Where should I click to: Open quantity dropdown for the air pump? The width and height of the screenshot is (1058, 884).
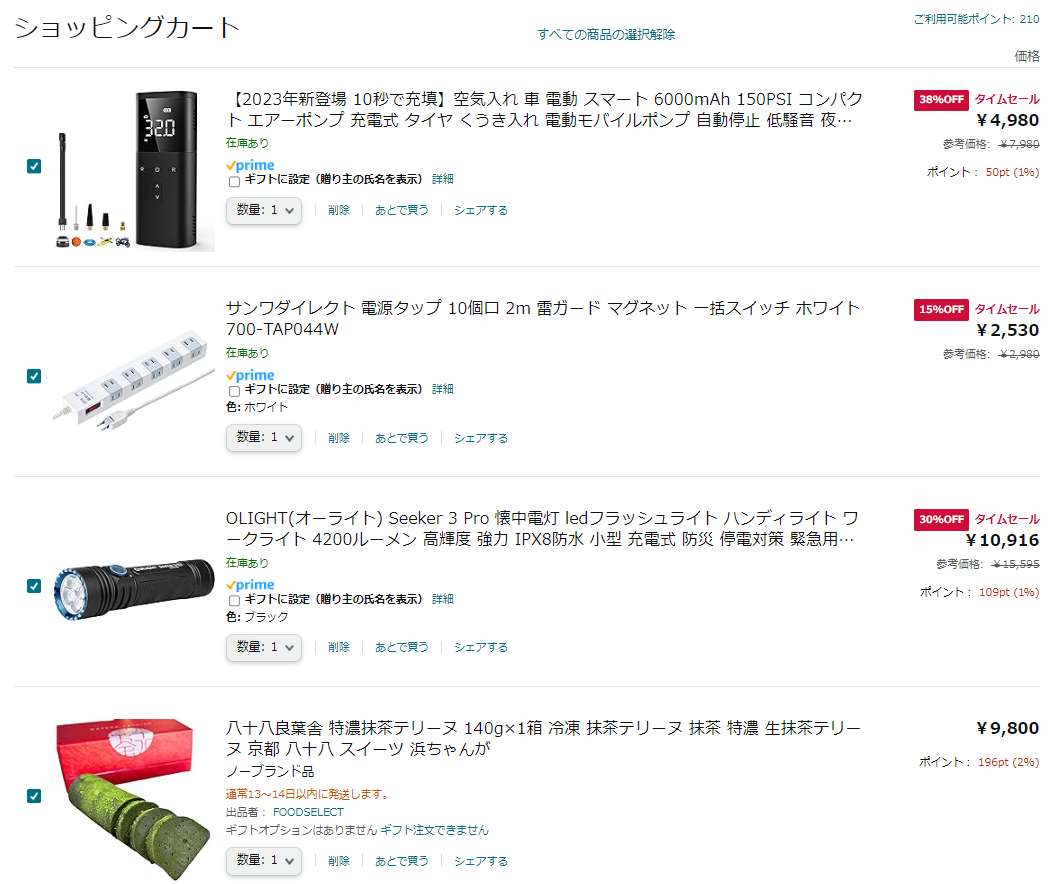(x=264, y=211)
